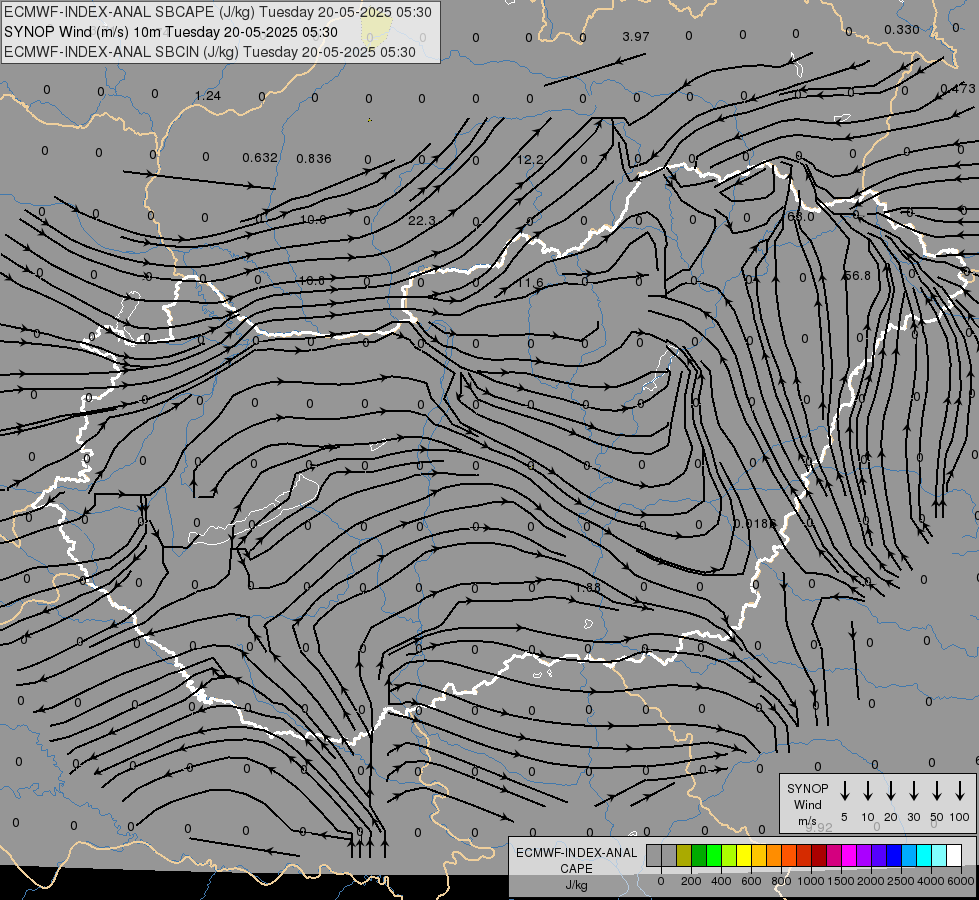Click the wind legend arrow above 20

[891, 790]
